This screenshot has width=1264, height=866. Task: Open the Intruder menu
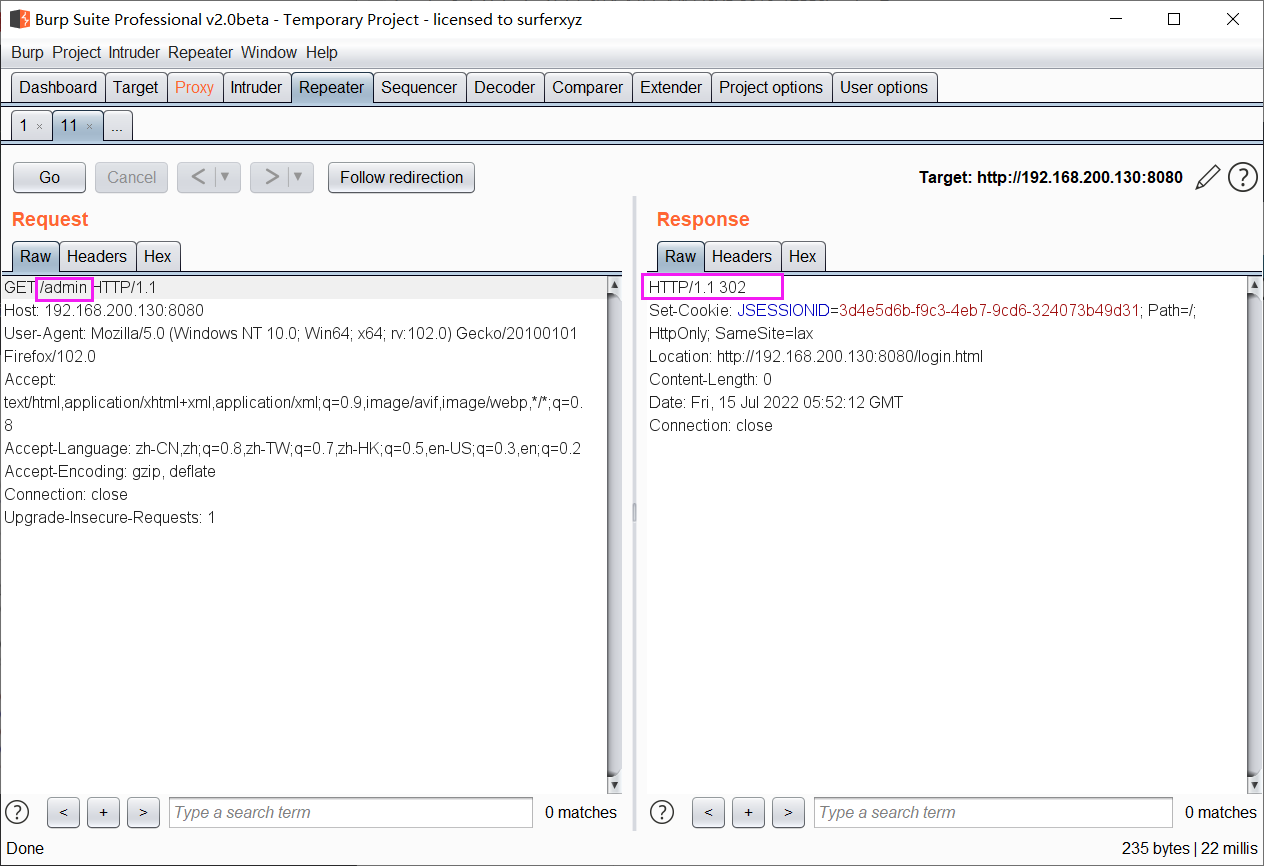tap(134, 52)
